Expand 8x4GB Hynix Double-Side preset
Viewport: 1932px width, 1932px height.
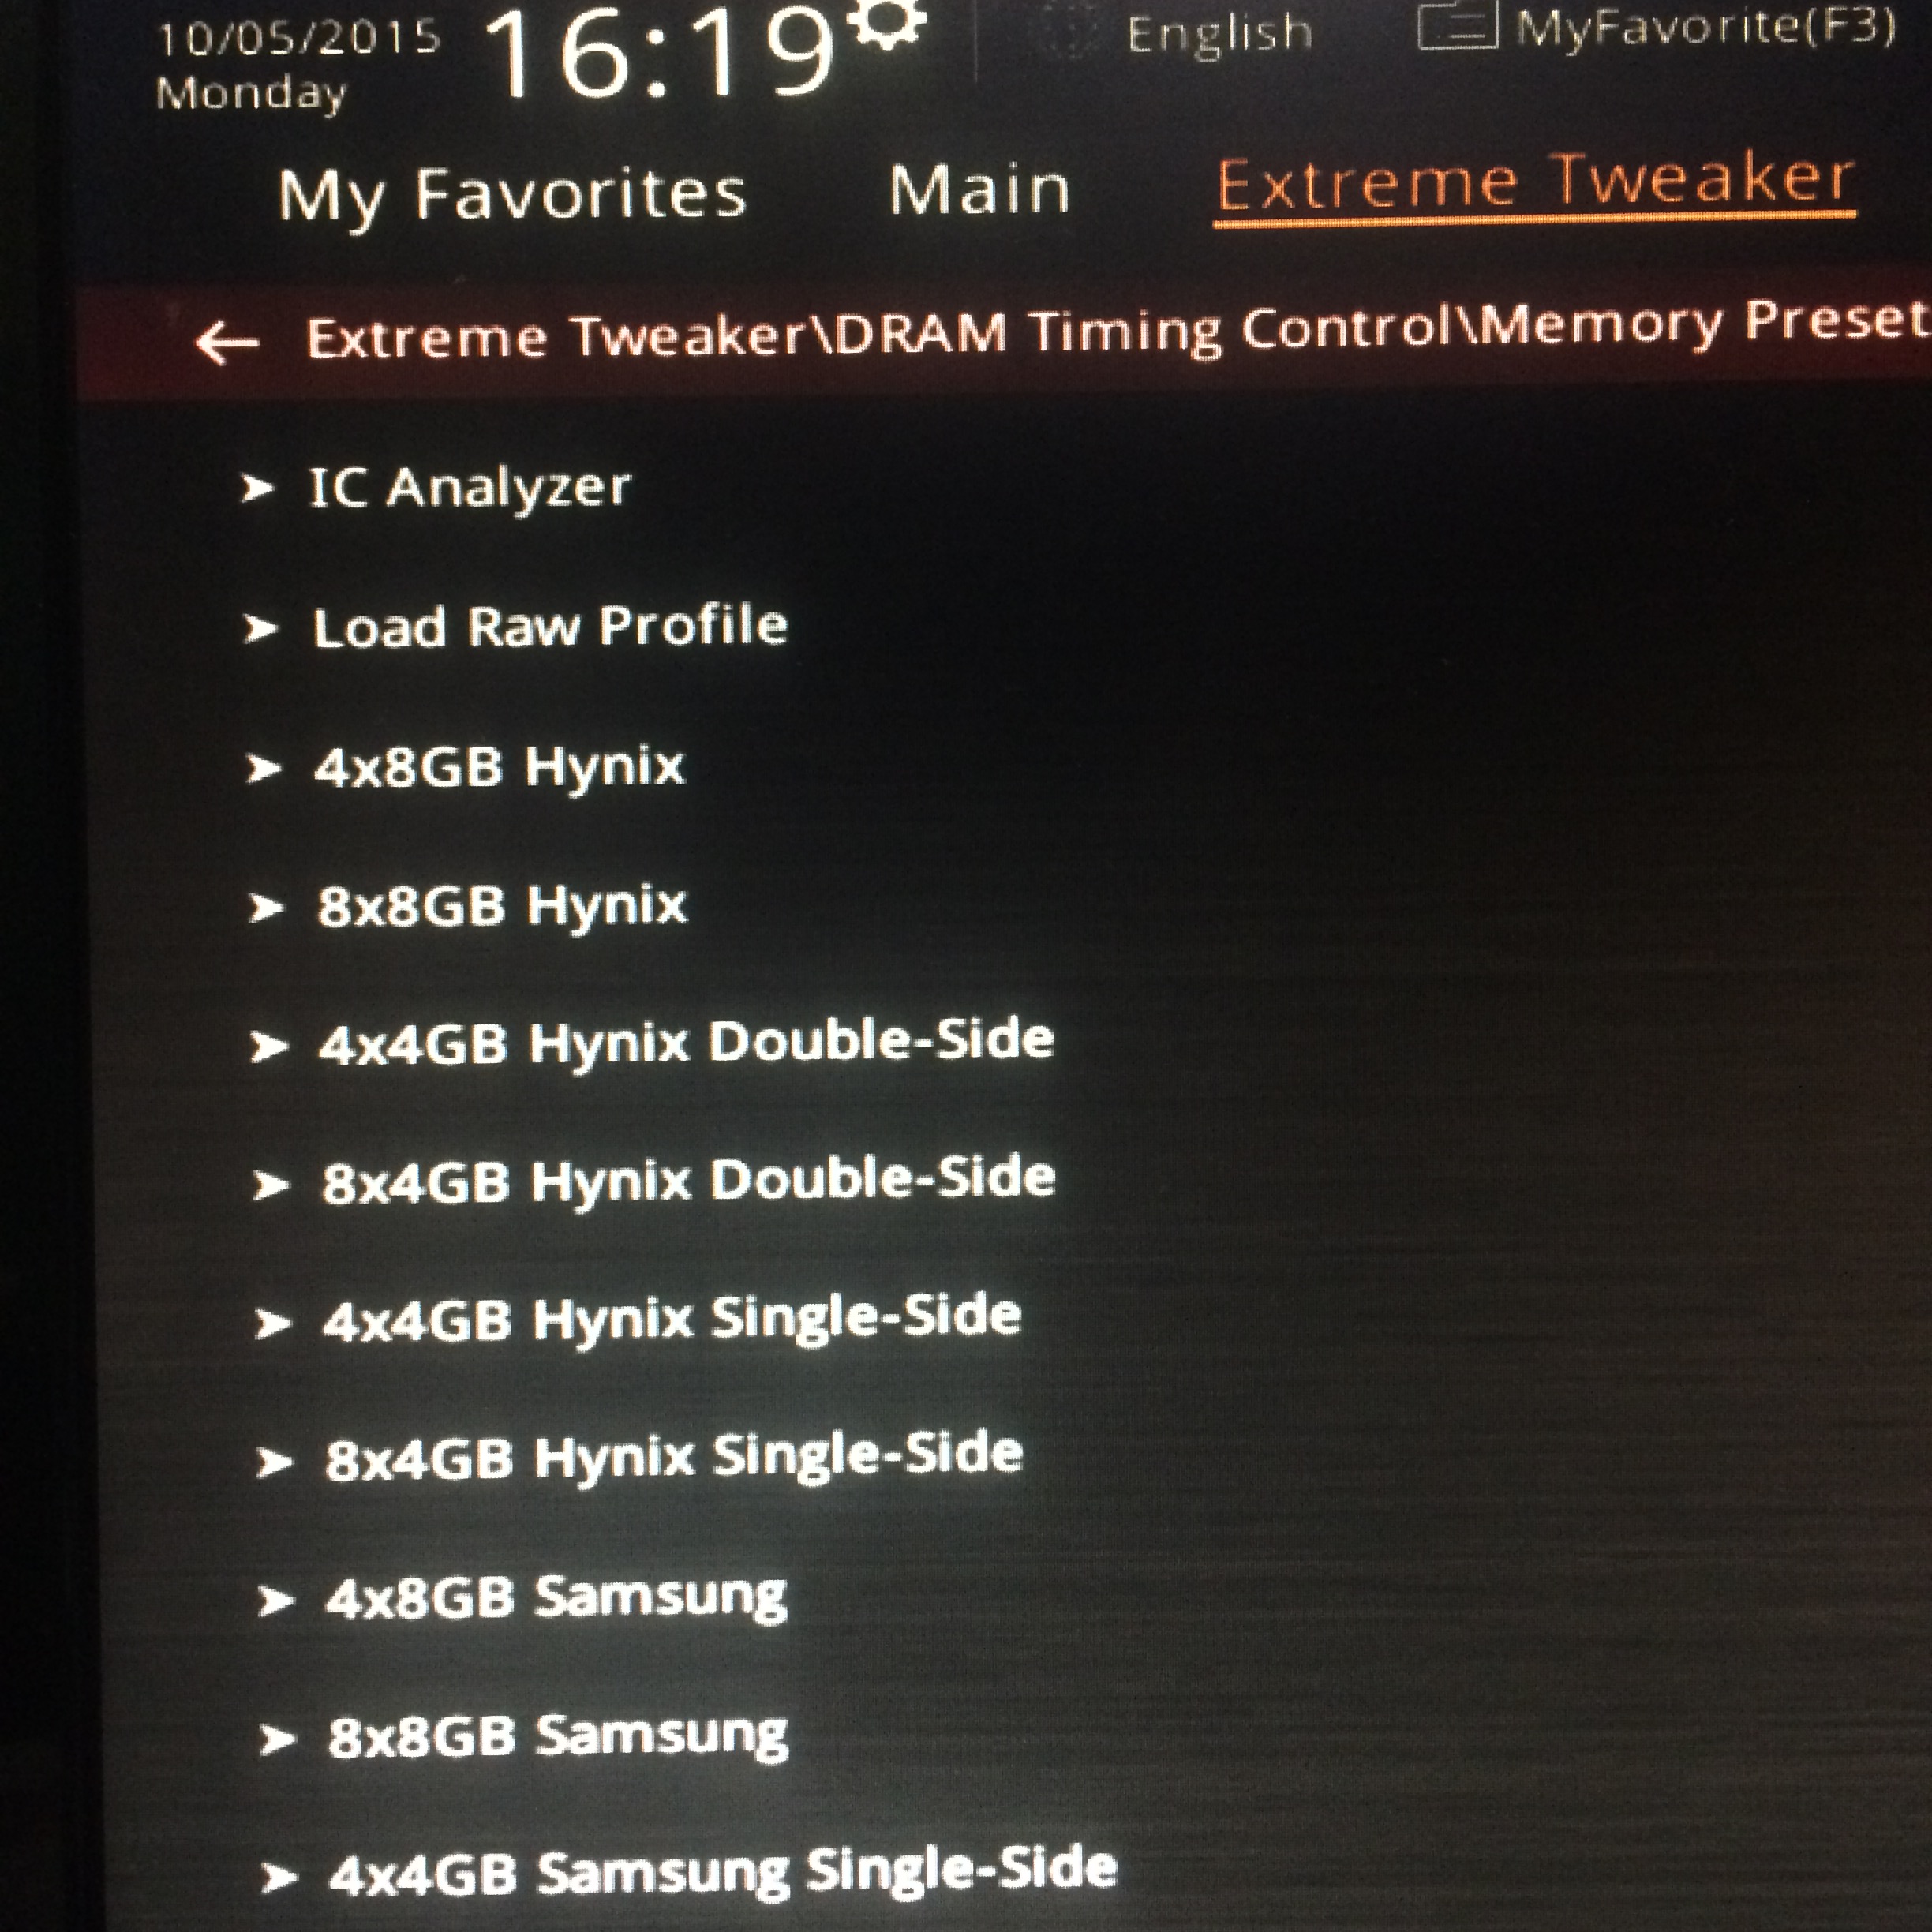click(688, 1181)
